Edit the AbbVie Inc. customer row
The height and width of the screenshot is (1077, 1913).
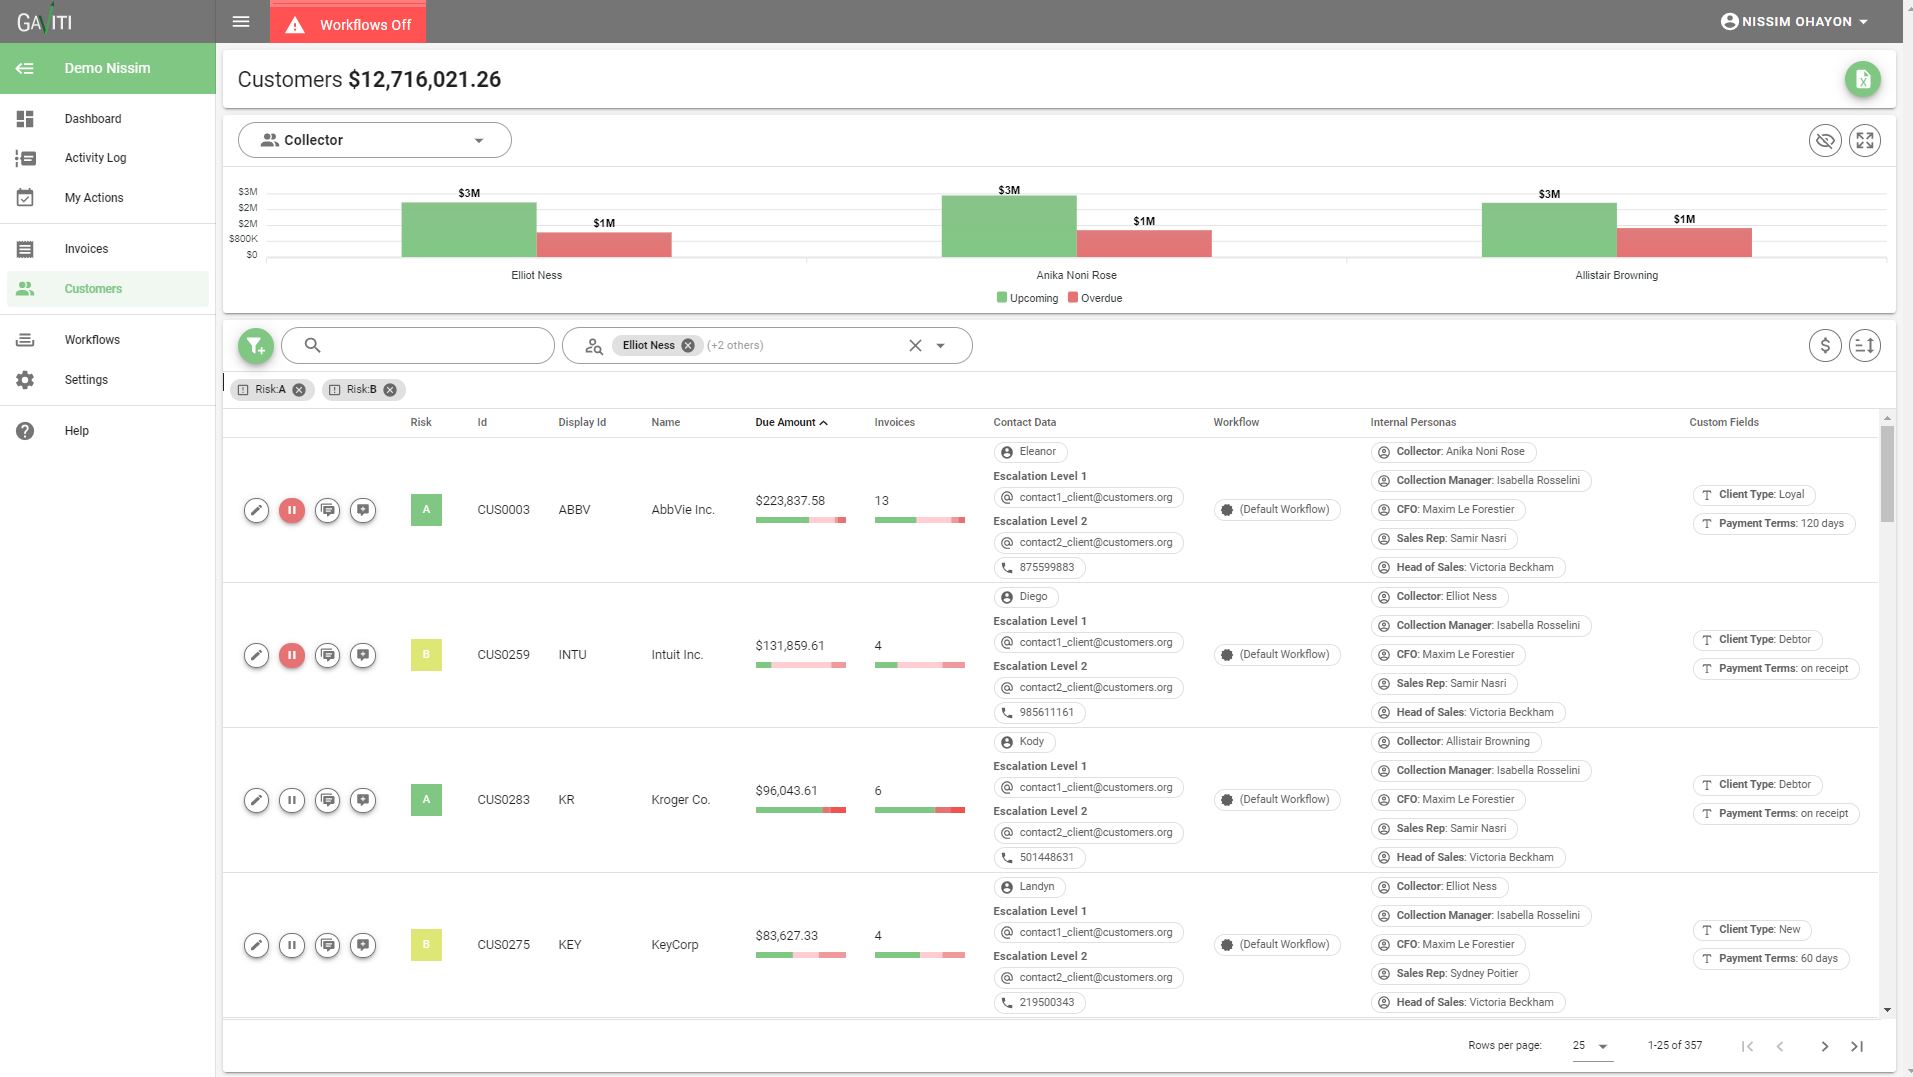[x=256, y=510]
